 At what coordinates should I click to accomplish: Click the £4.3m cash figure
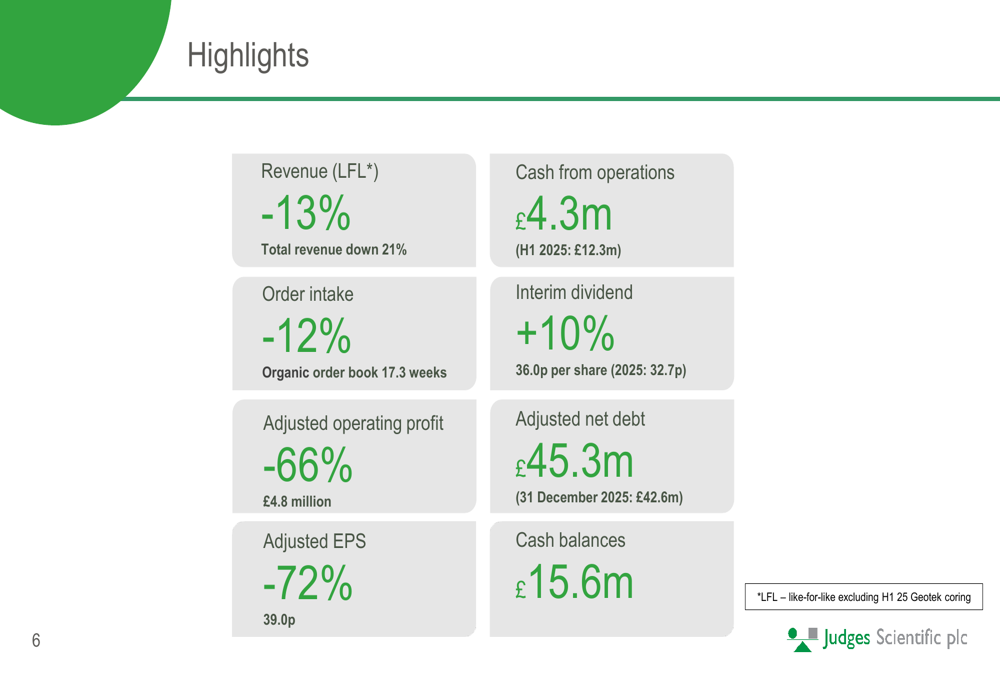(564, 214)
